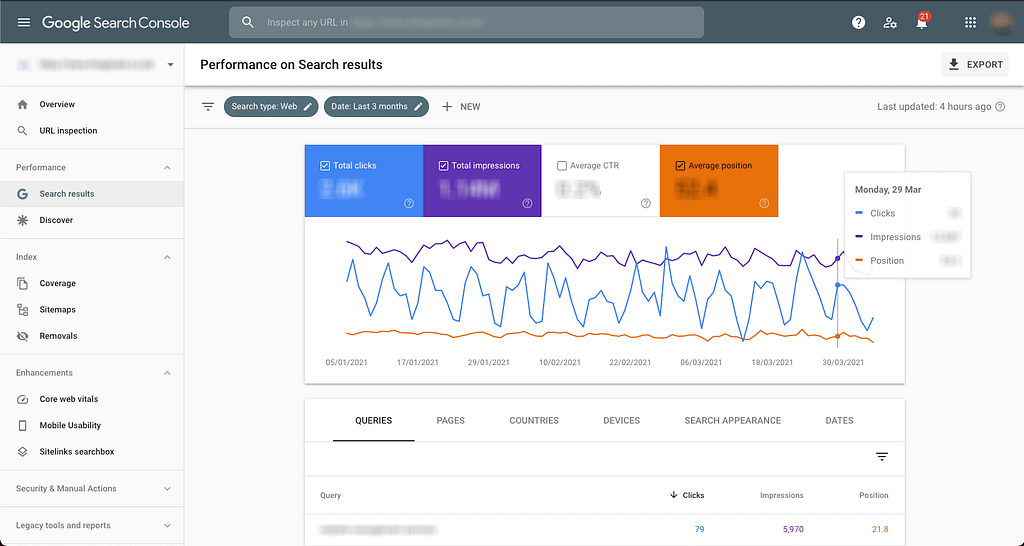Click the Removals crossed-eye icon
The width and height of the screenshot is (1024, 546).
point(22,336)
